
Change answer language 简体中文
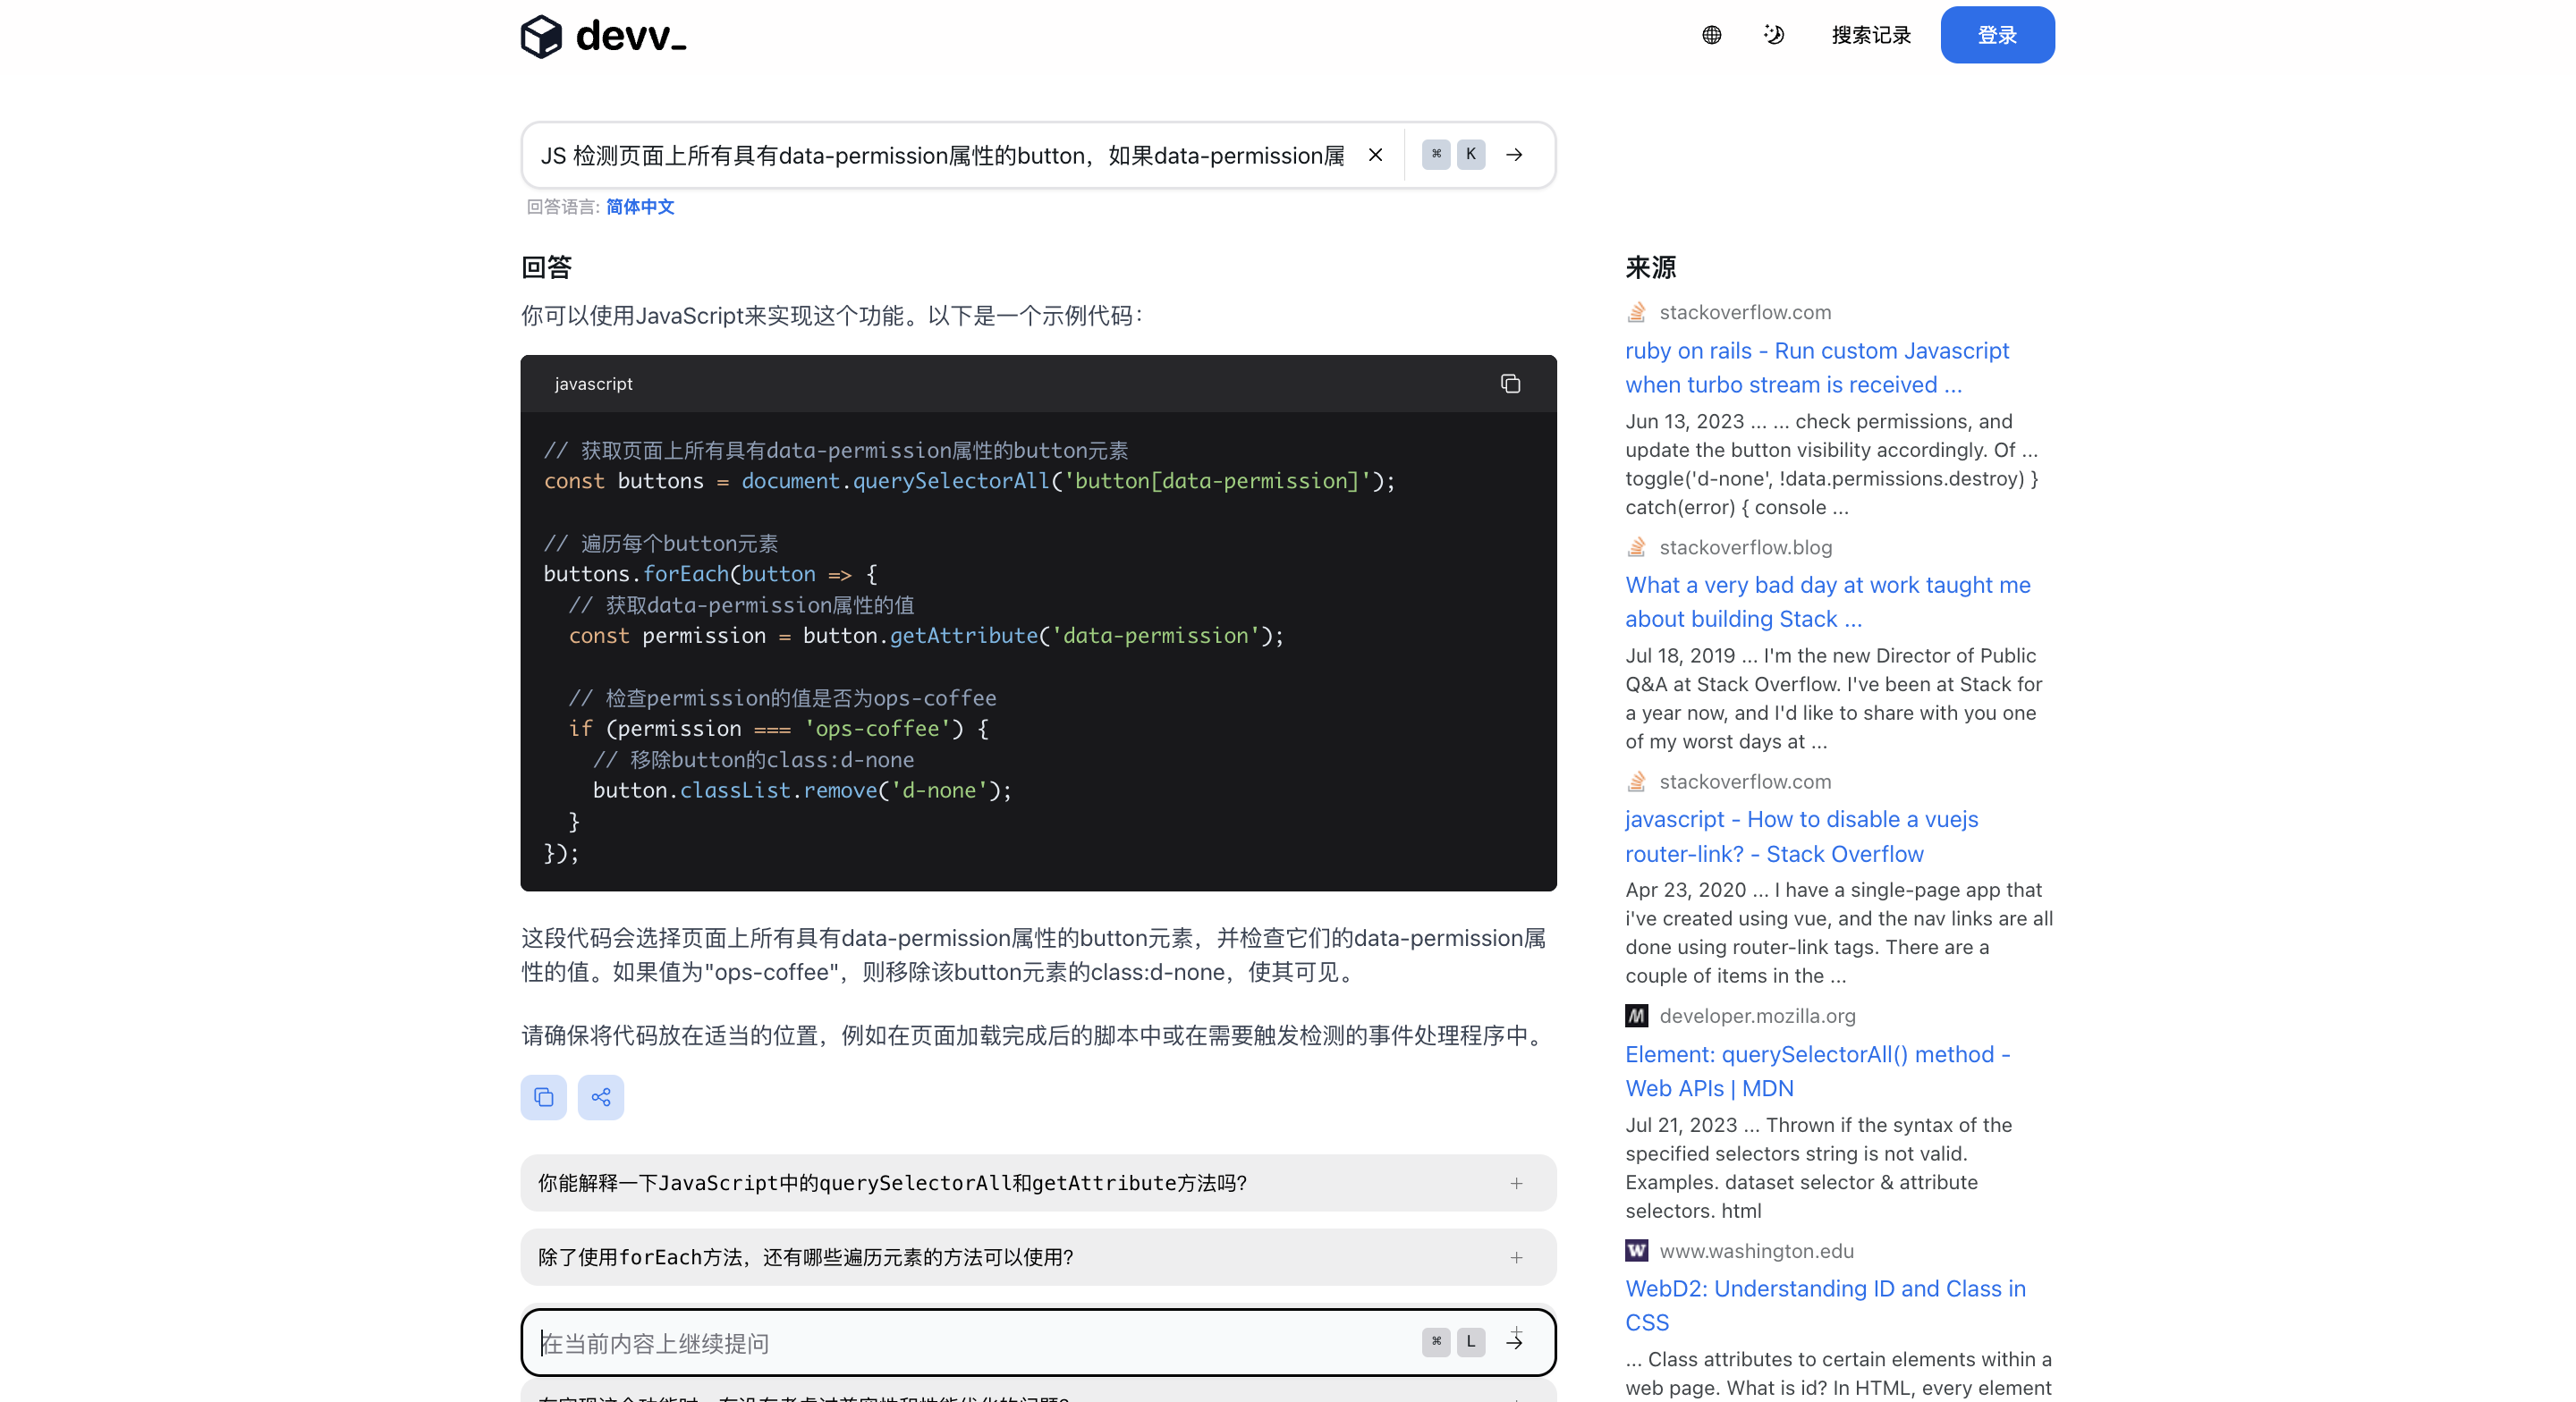pos(640,207)
